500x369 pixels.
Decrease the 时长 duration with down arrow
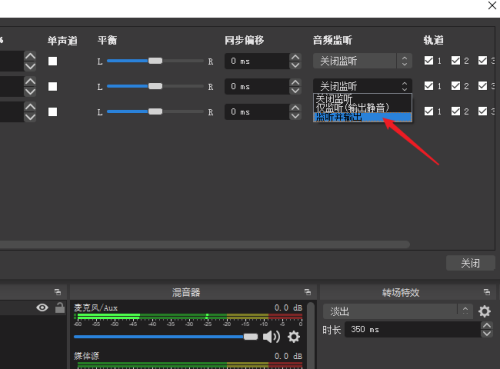(x=487, y=333)
